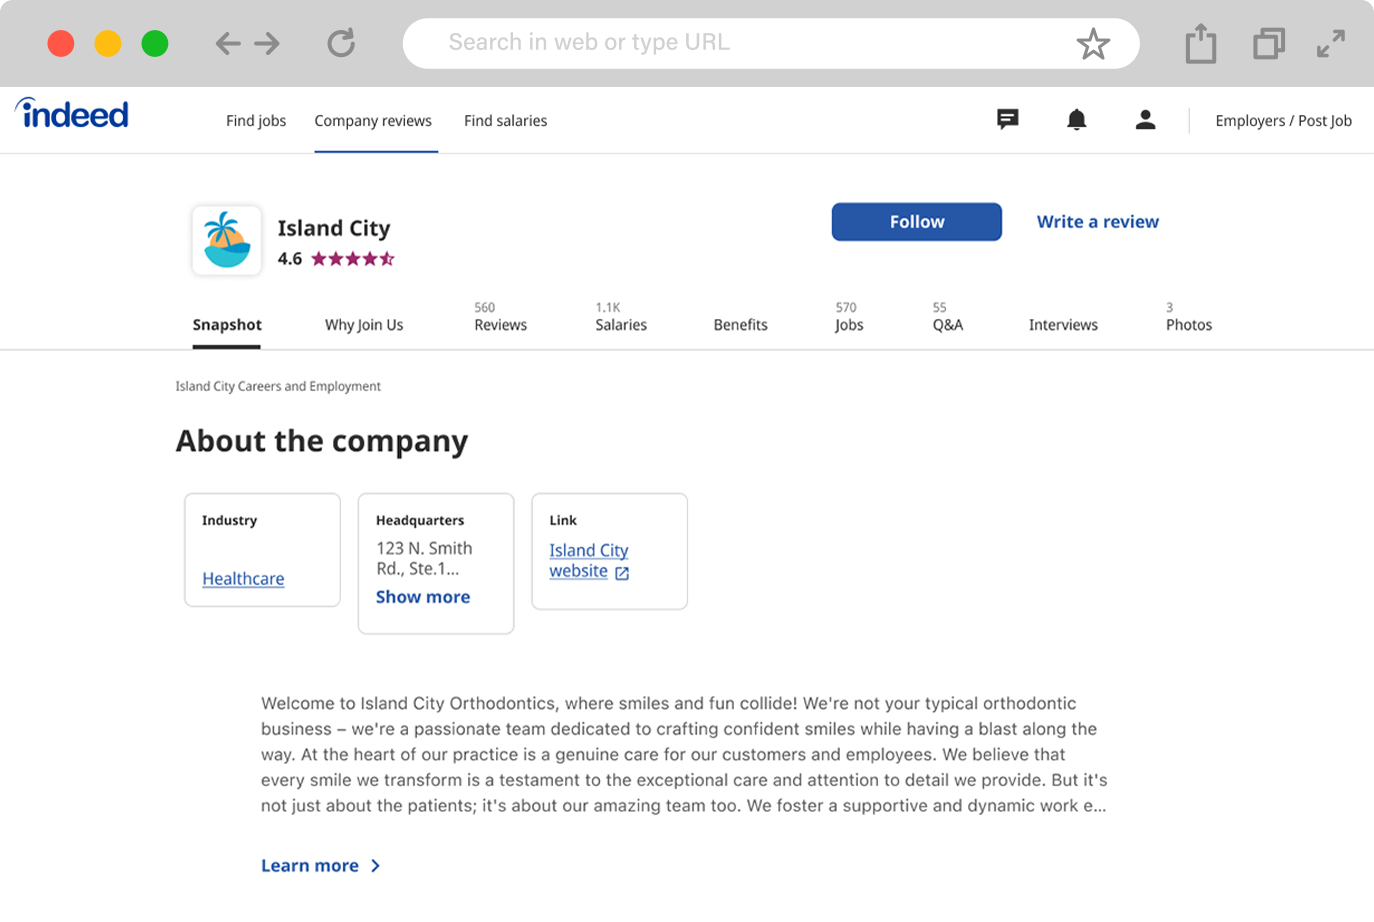This screenshot has width=1374, height=922.
Task: Click the Island City company logo
Action: pyautogui.click(x=226, y=240)
